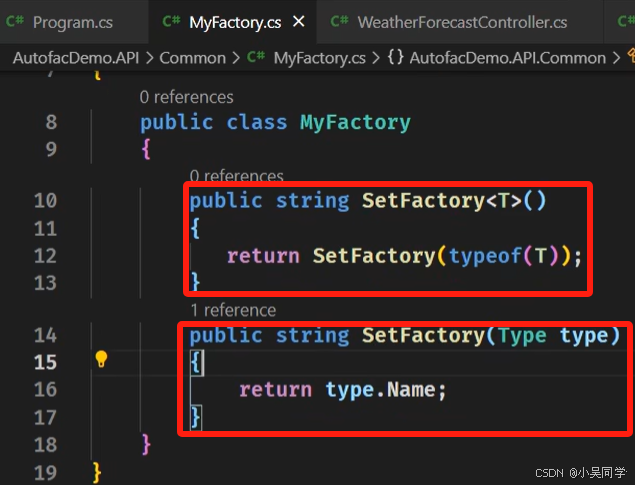Viewport: 635px width, 485px height.
Task: Click the closing brace on line 17
Action: pyautogui.click(x=196, y=417)
